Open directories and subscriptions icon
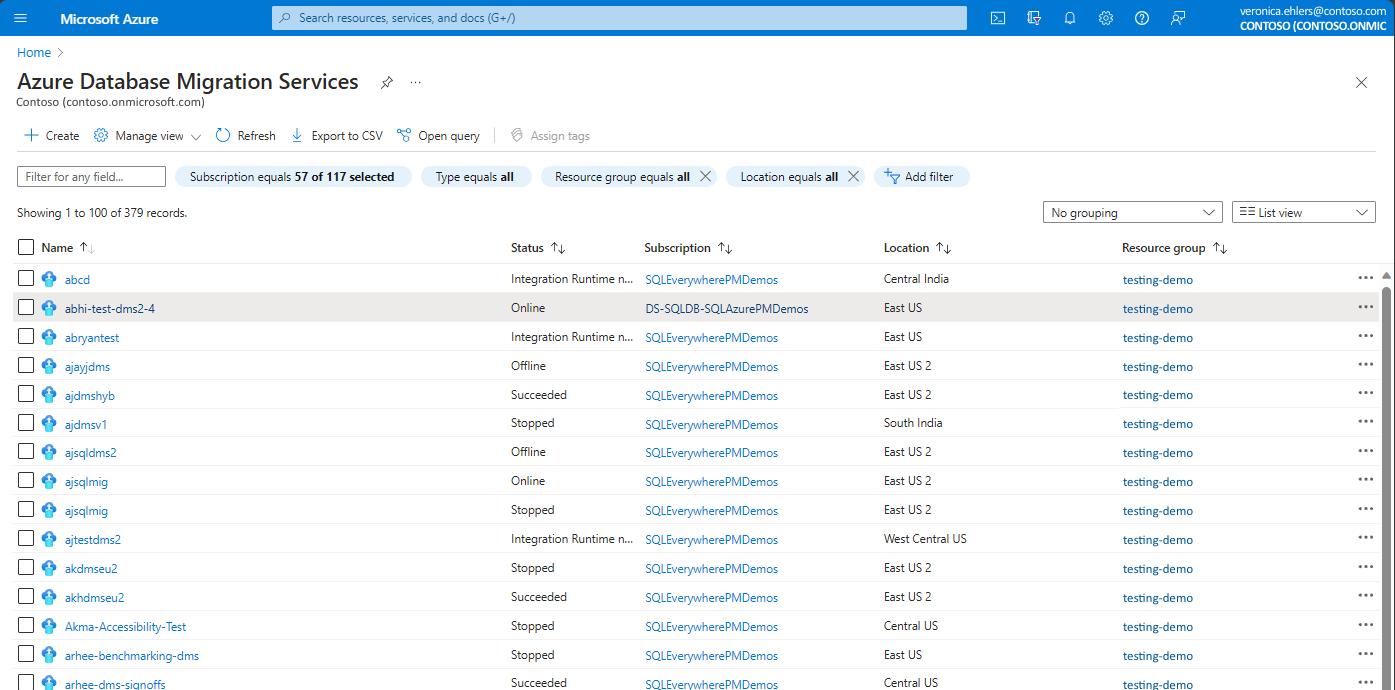This screenshot has height=690, width=1395. coord(1034,18)
